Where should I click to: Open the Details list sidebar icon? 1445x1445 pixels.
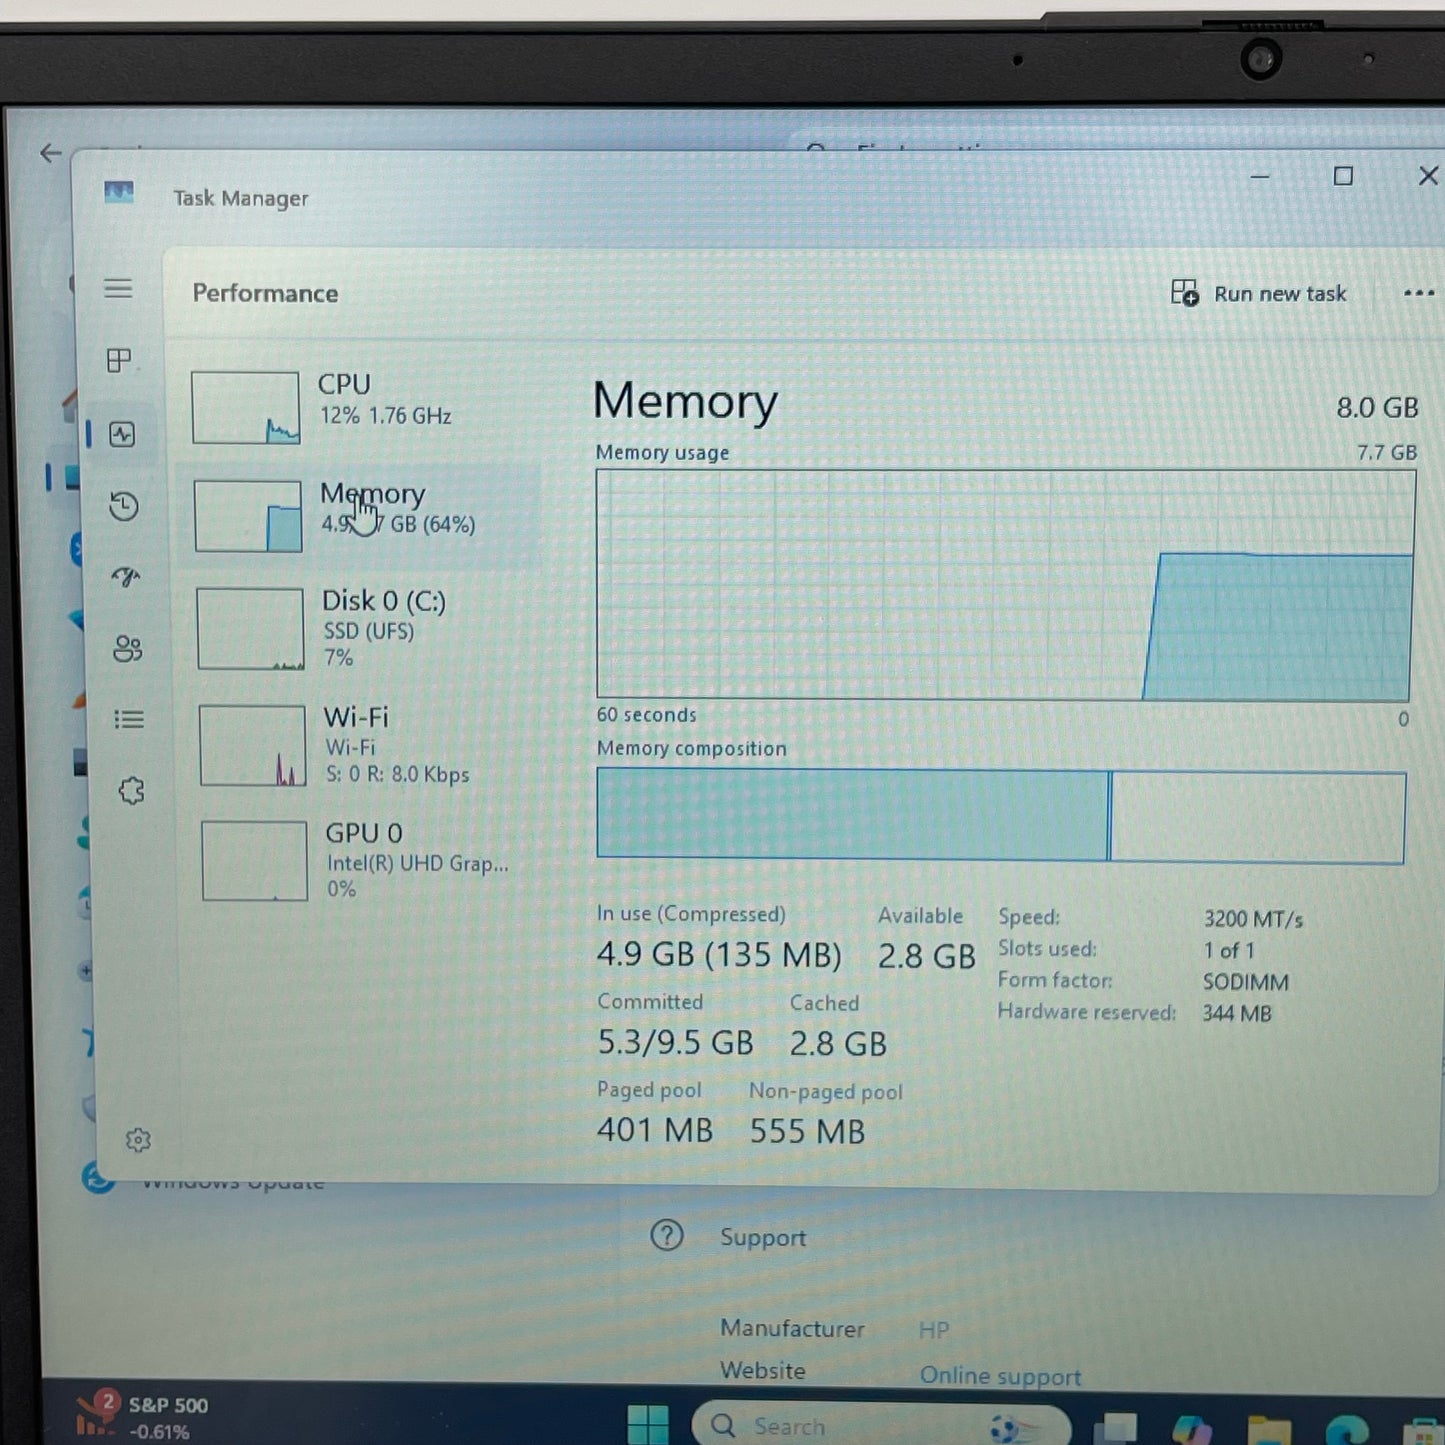pyautogui.click(x=129, y=719)
